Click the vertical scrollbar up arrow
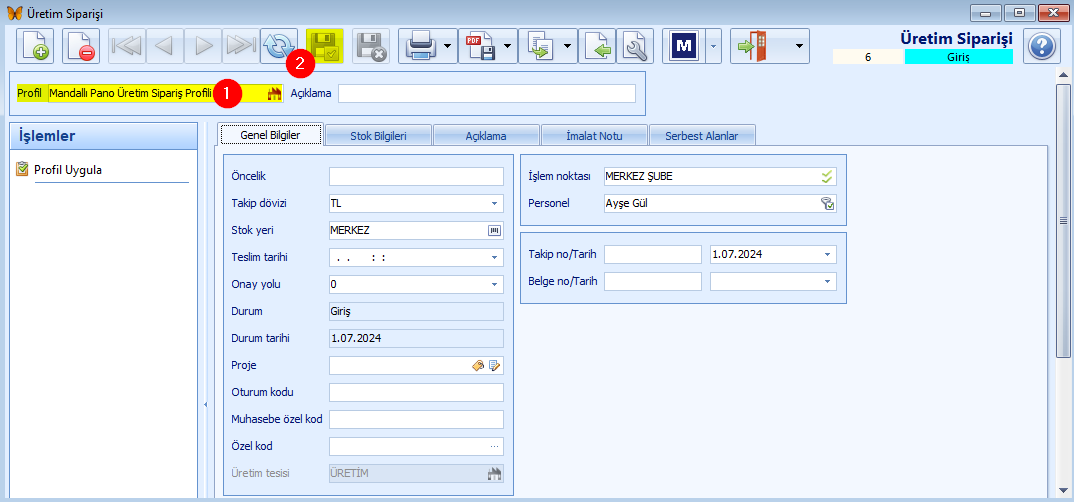Image resolution: width=1074 pixels, height=502 pixels. click(1064, 75)
